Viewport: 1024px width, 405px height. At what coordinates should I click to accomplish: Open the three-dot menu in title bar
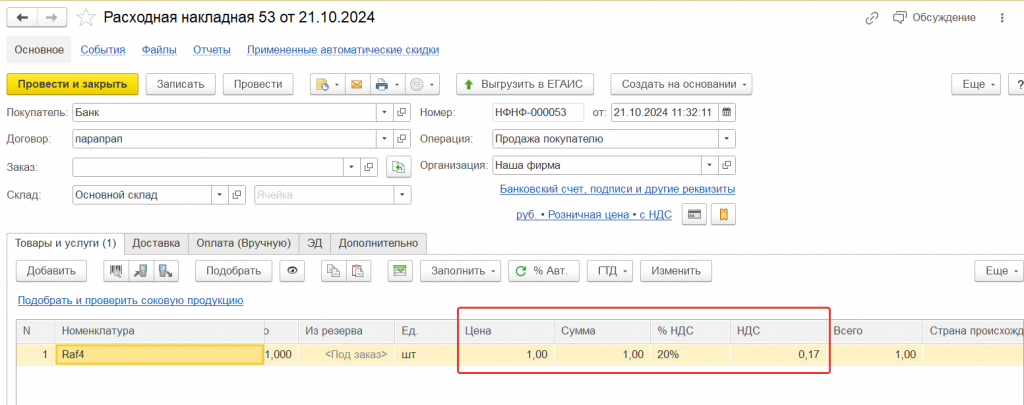[1002, 18]
